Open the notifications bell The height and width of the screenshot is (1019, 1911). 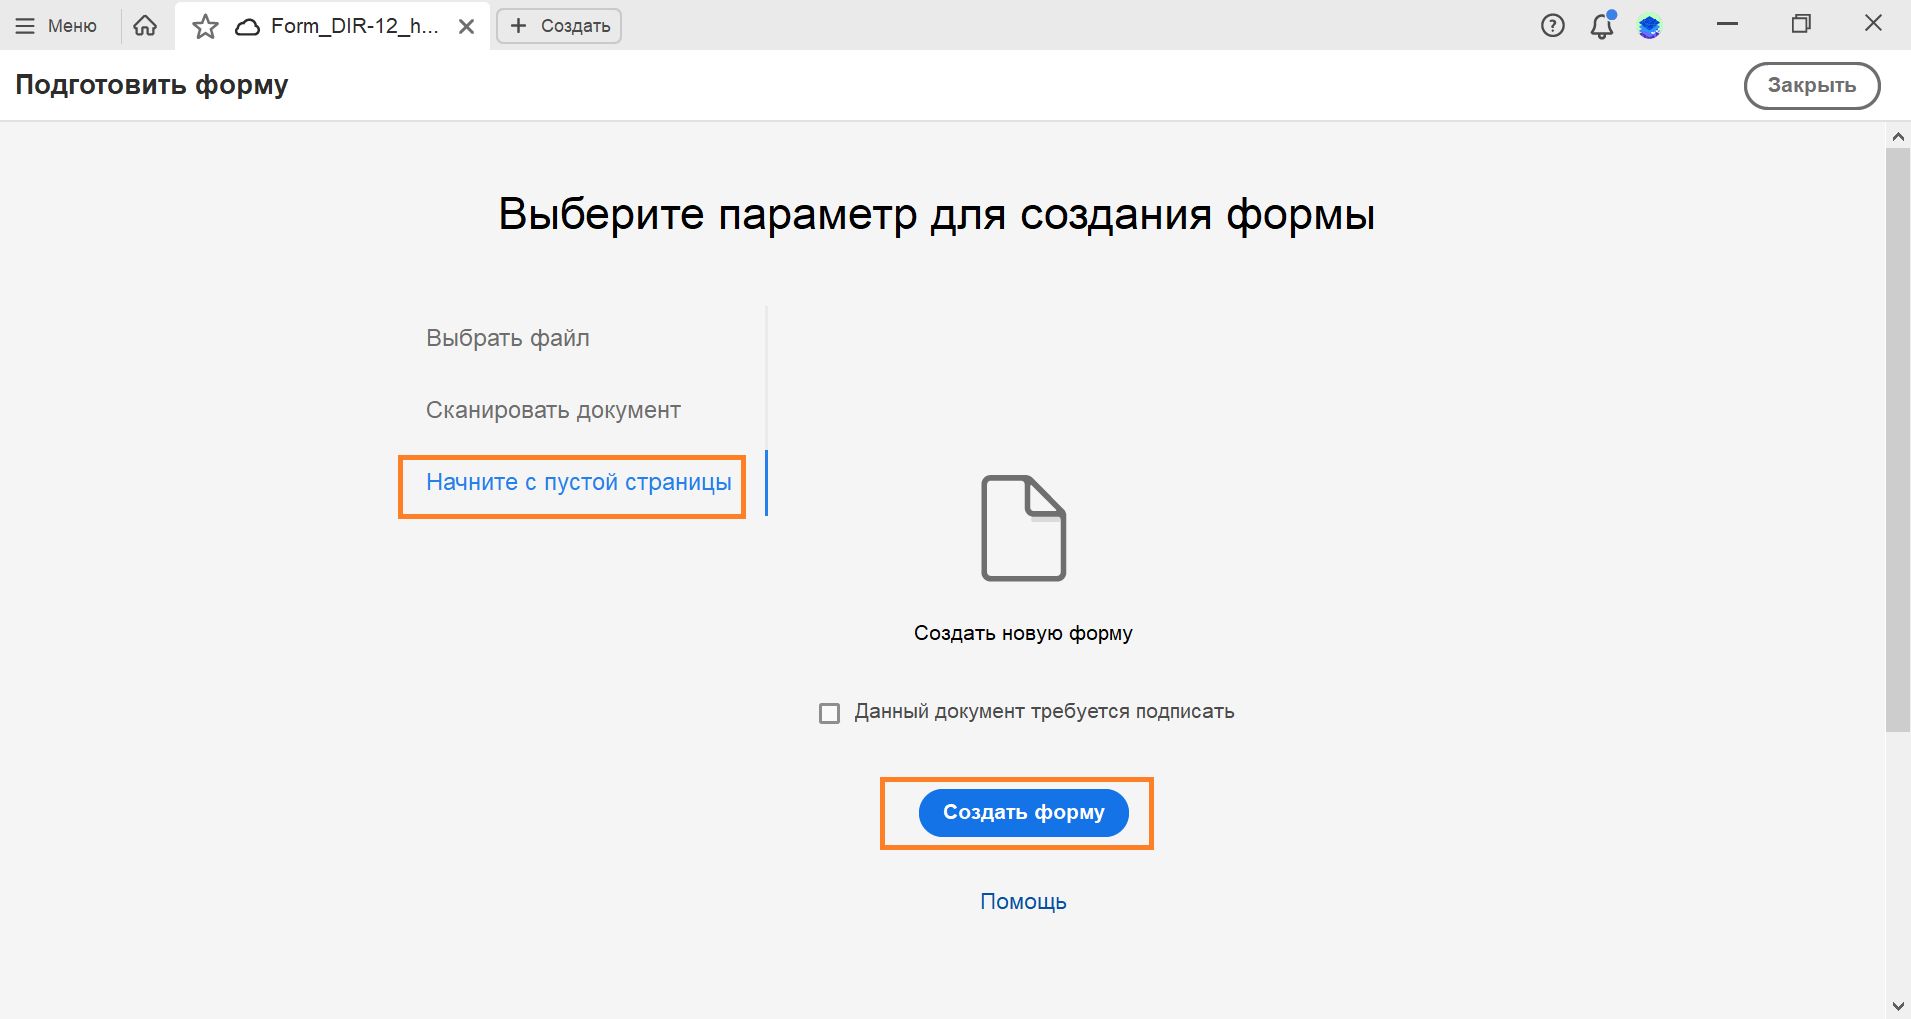point(1601,27)
